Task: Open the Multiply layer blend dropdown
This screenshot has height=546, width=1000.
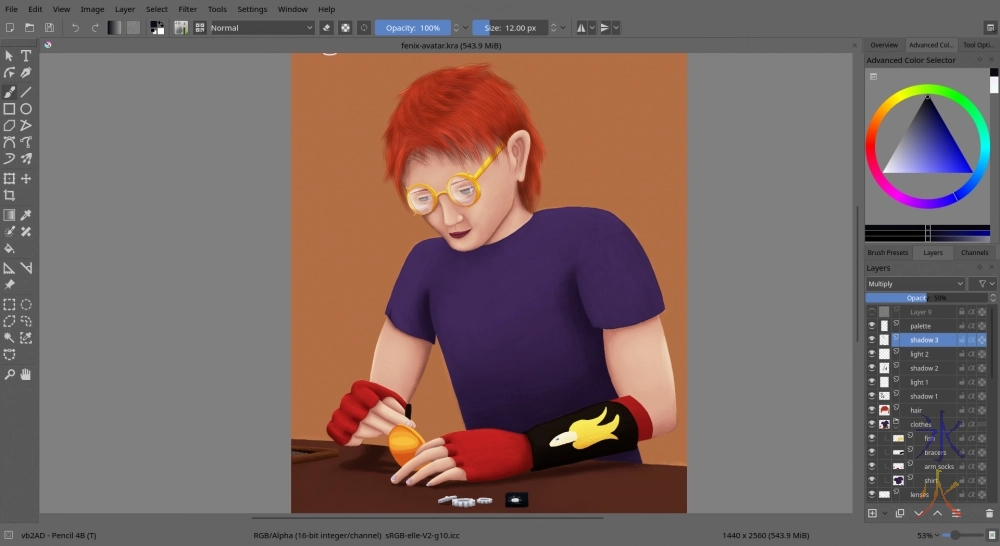Action: [915, 284]
